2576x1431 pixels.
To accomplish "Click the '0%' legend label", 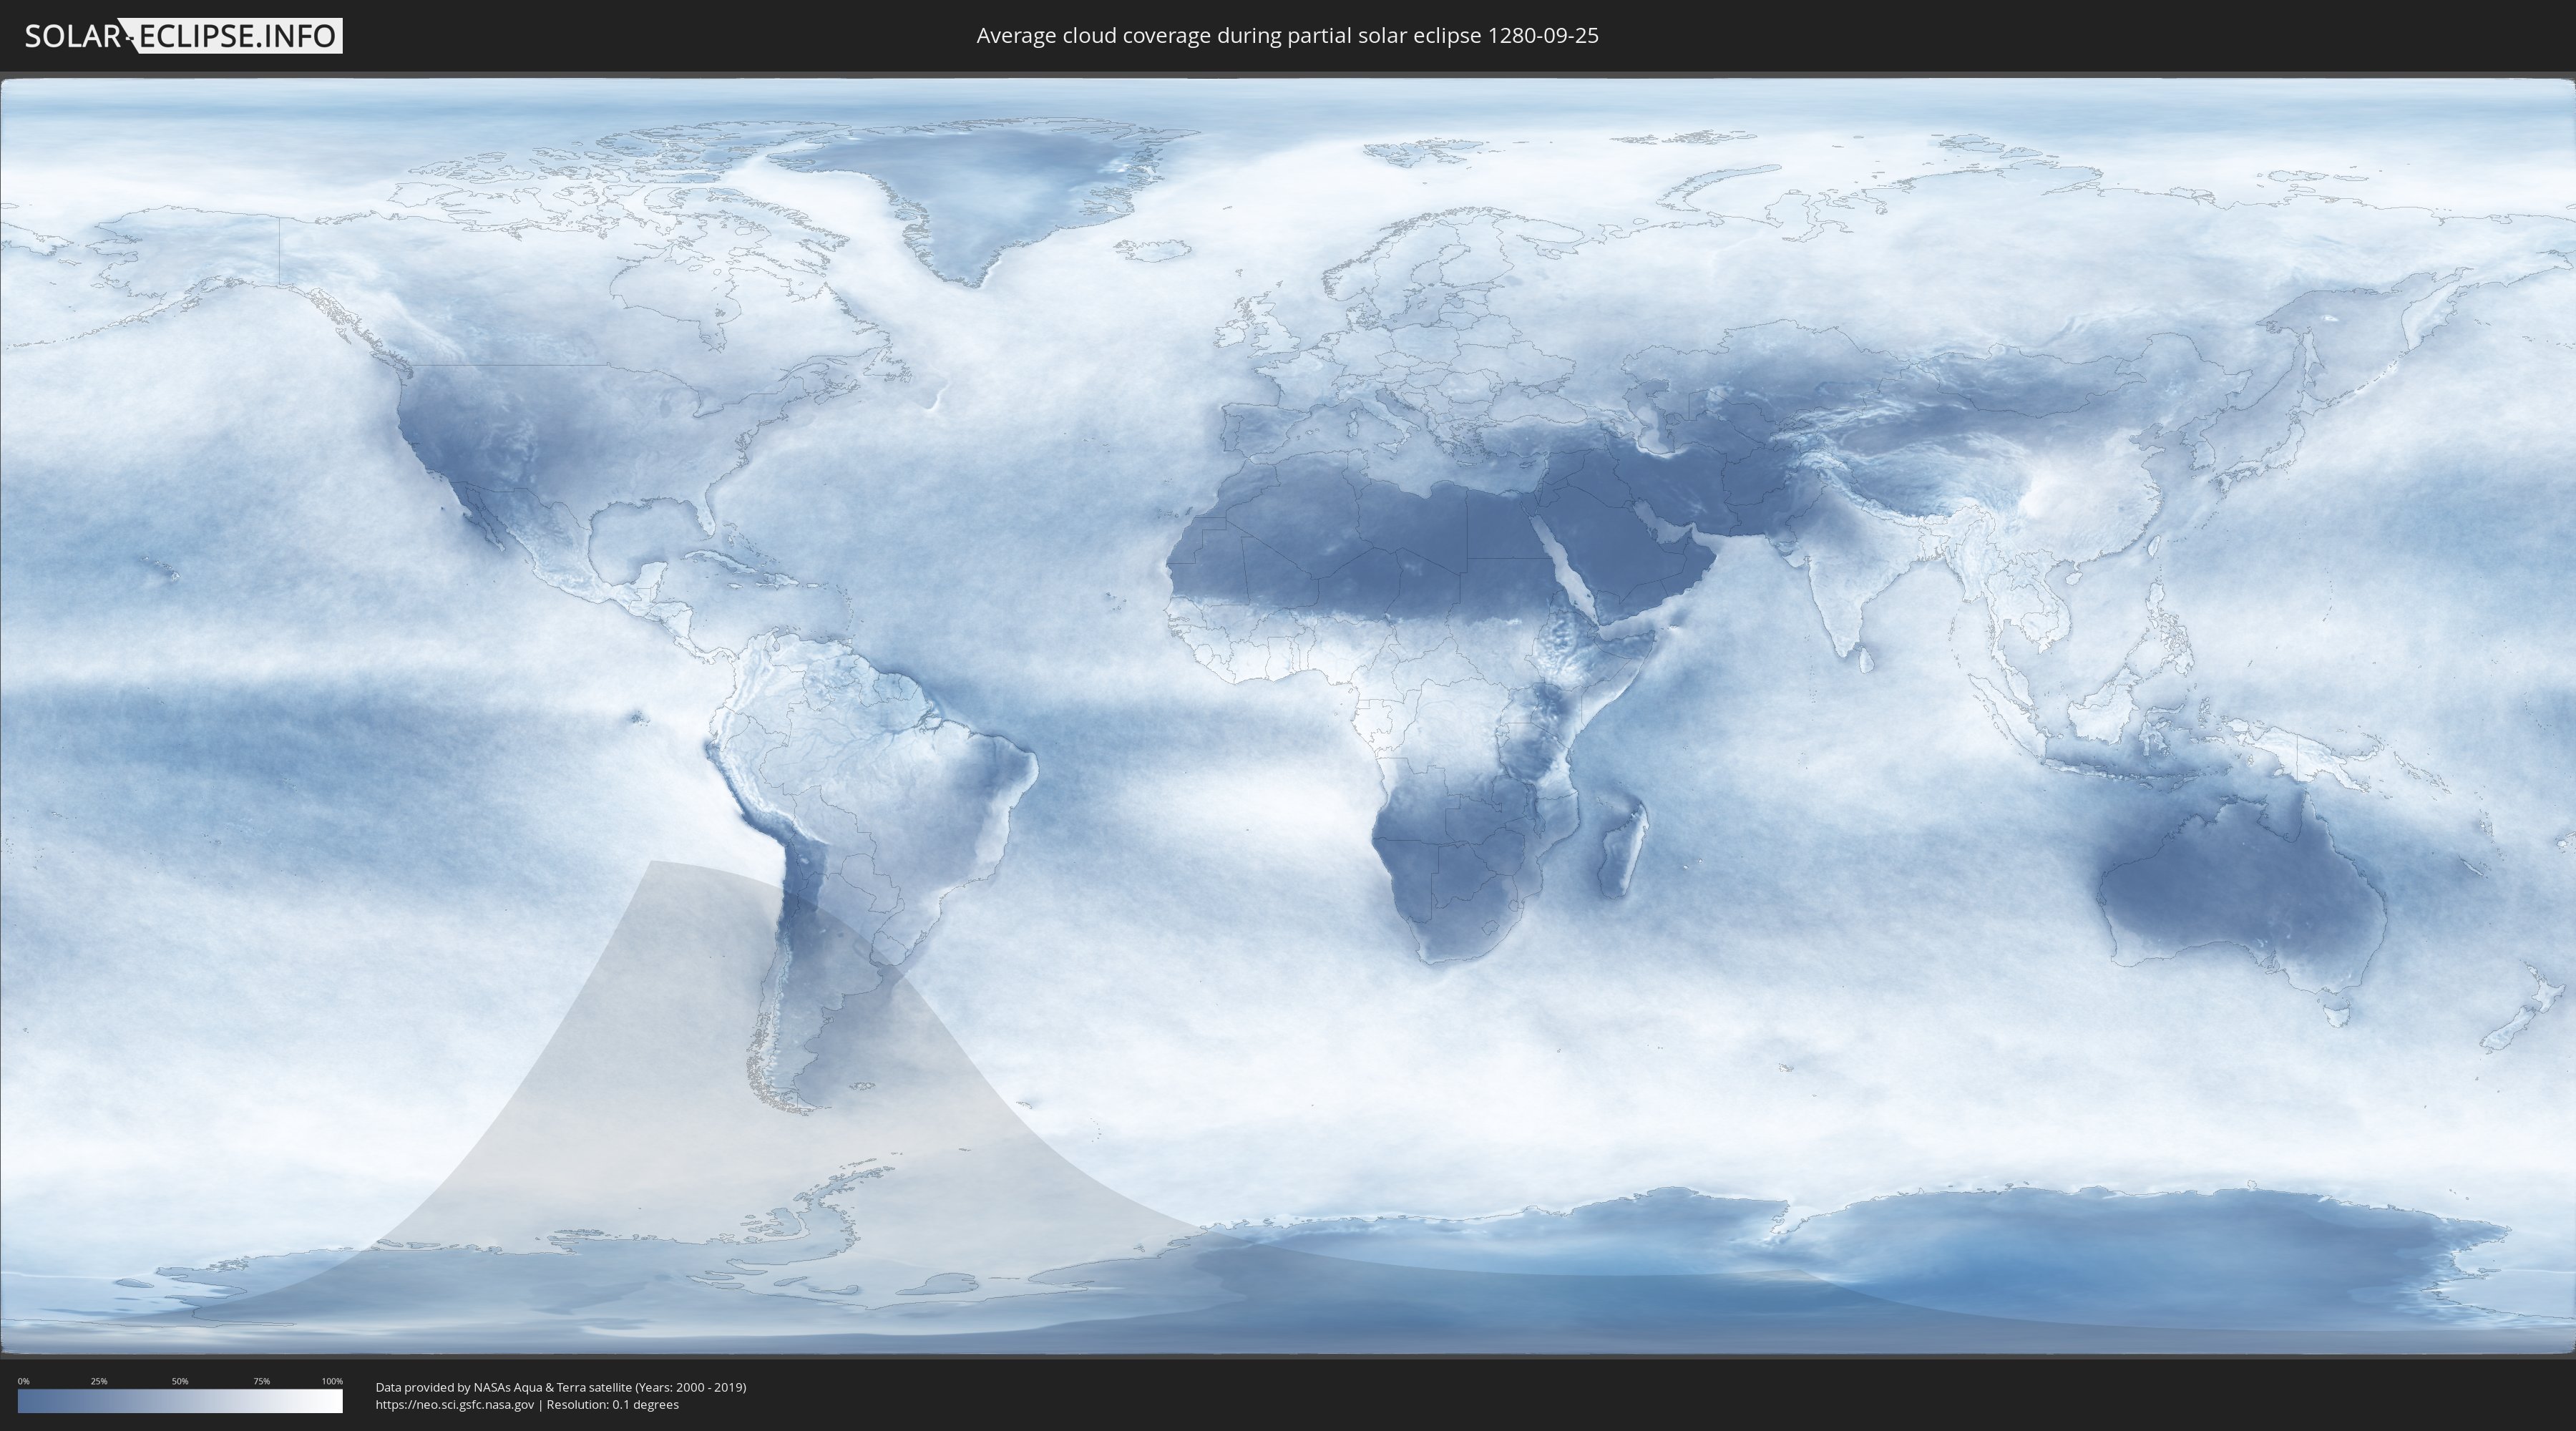I will (23, 1381).
